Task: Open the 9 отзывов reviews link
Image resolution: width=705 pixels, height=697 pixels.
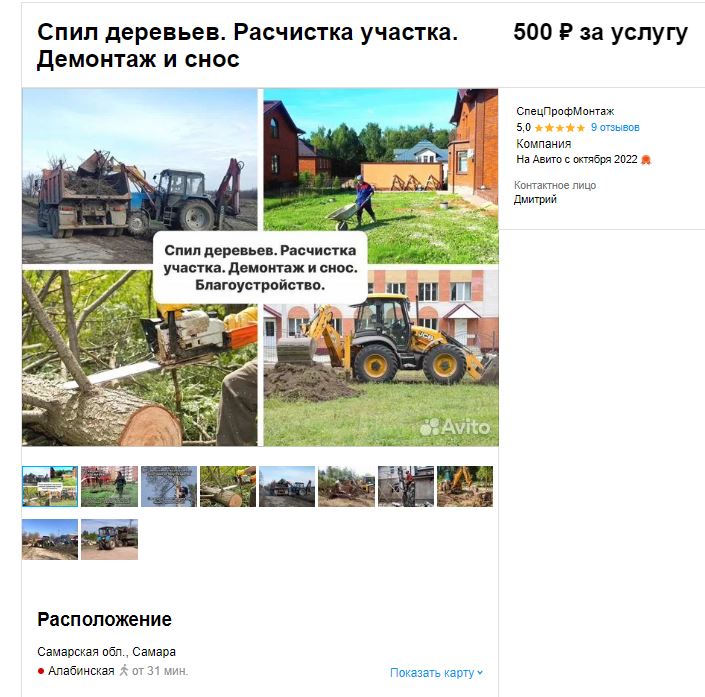Action: [x=615, y=127]
